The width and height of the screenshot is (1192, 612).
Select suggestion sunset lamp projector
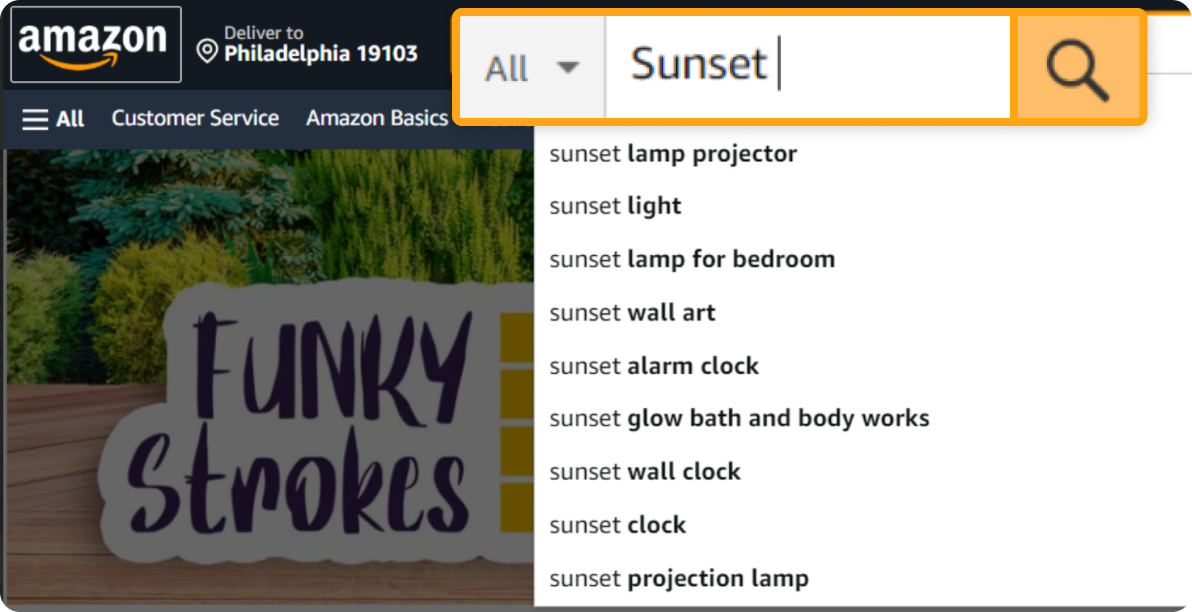(672, 153)
